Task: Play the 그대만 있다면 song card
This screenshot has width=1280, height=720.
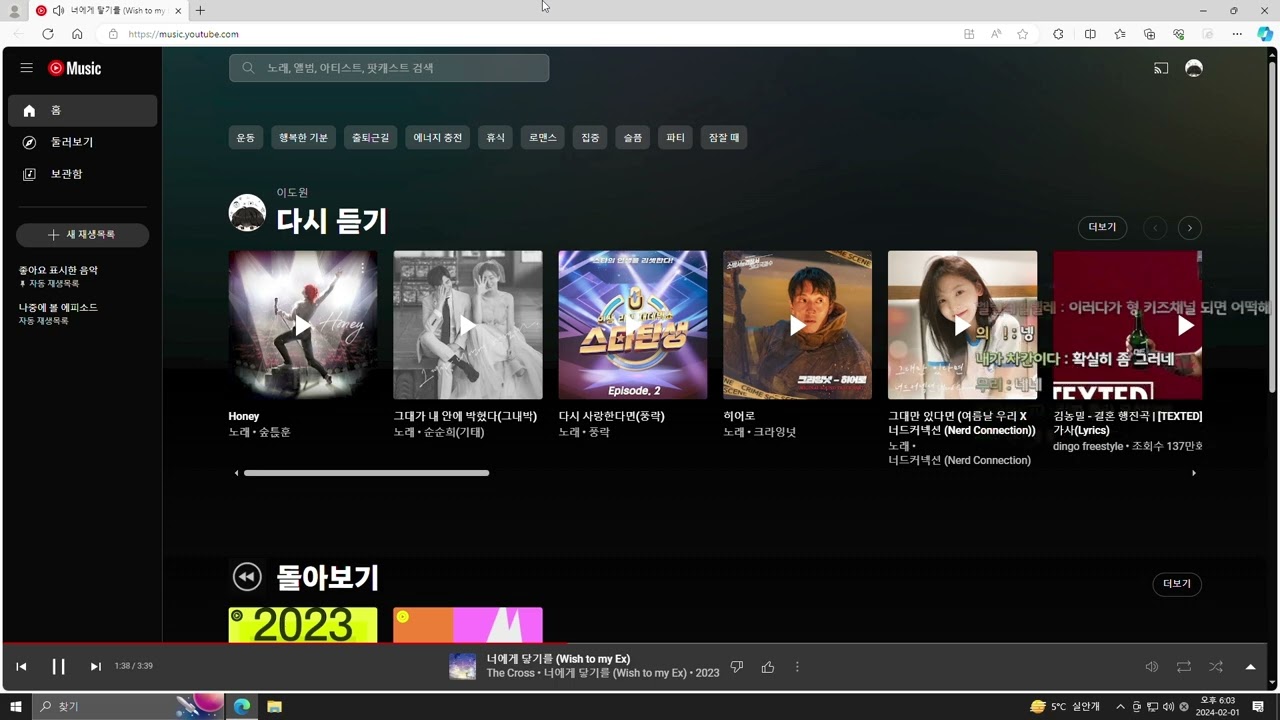Action: coord(963,325)
